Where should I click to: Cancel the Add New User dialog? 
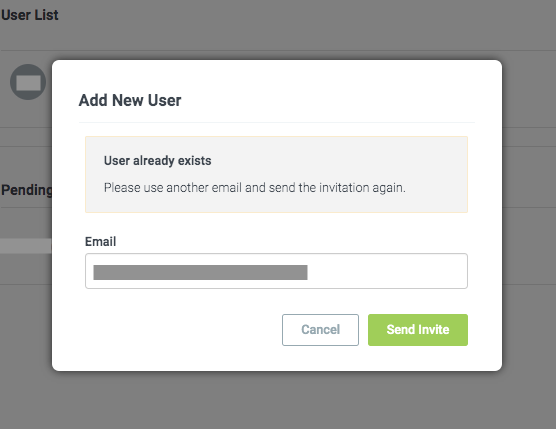point(320,330)
